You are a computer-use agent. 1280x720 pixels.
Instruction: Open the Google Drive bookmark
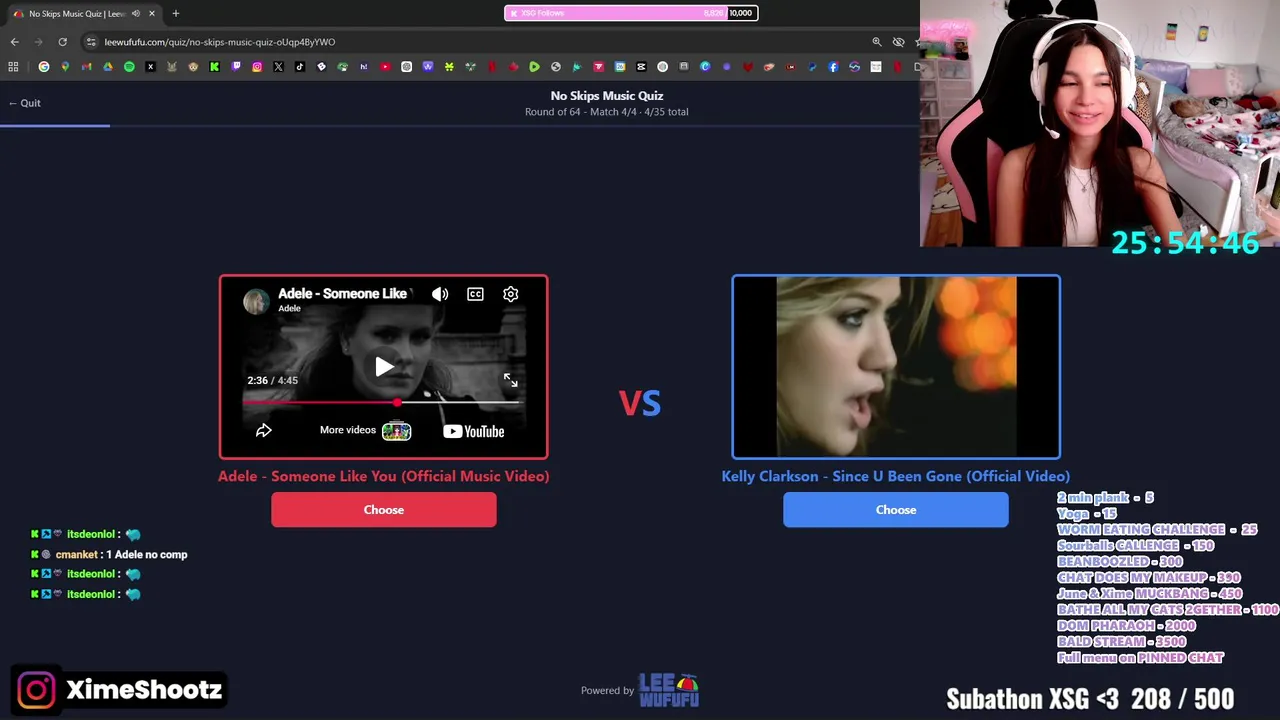point(108,67)
